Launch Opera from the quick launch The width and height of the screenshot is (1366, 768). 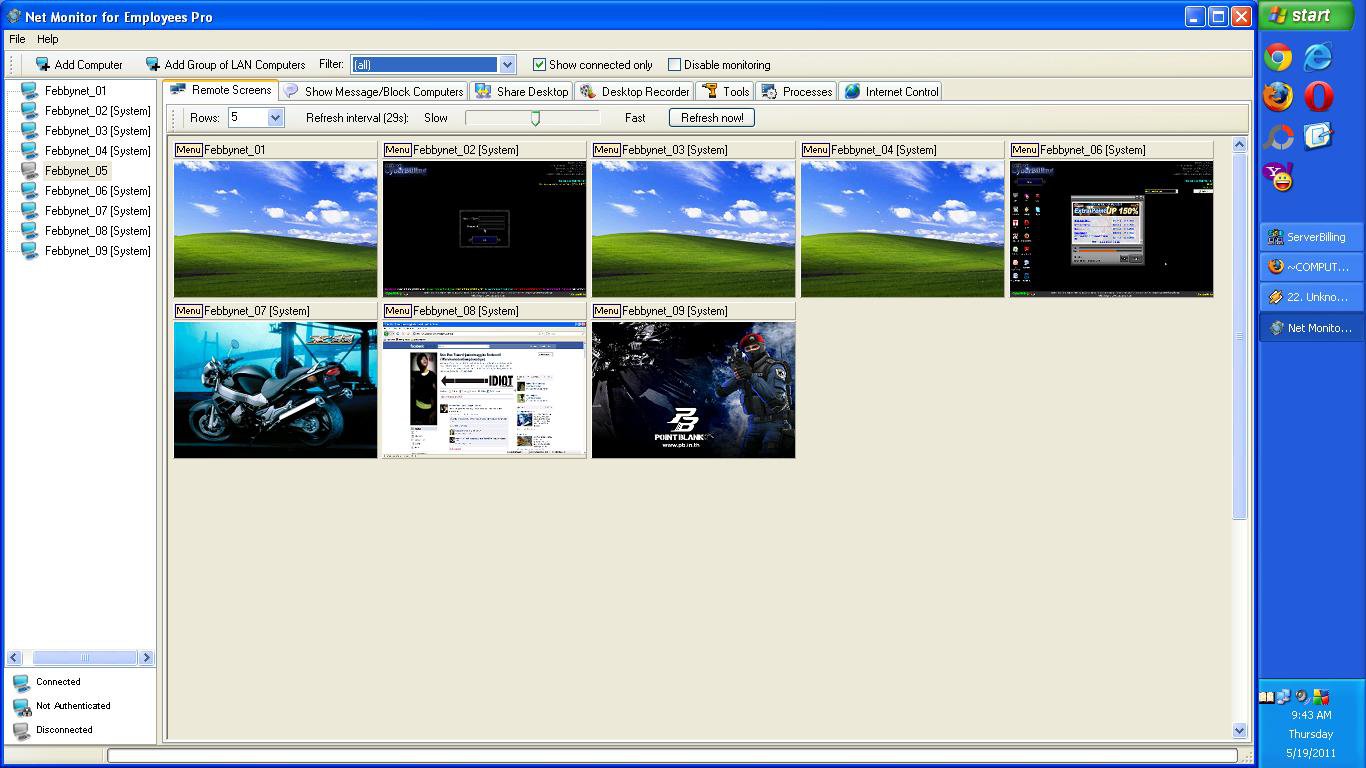pos(1318,96)
